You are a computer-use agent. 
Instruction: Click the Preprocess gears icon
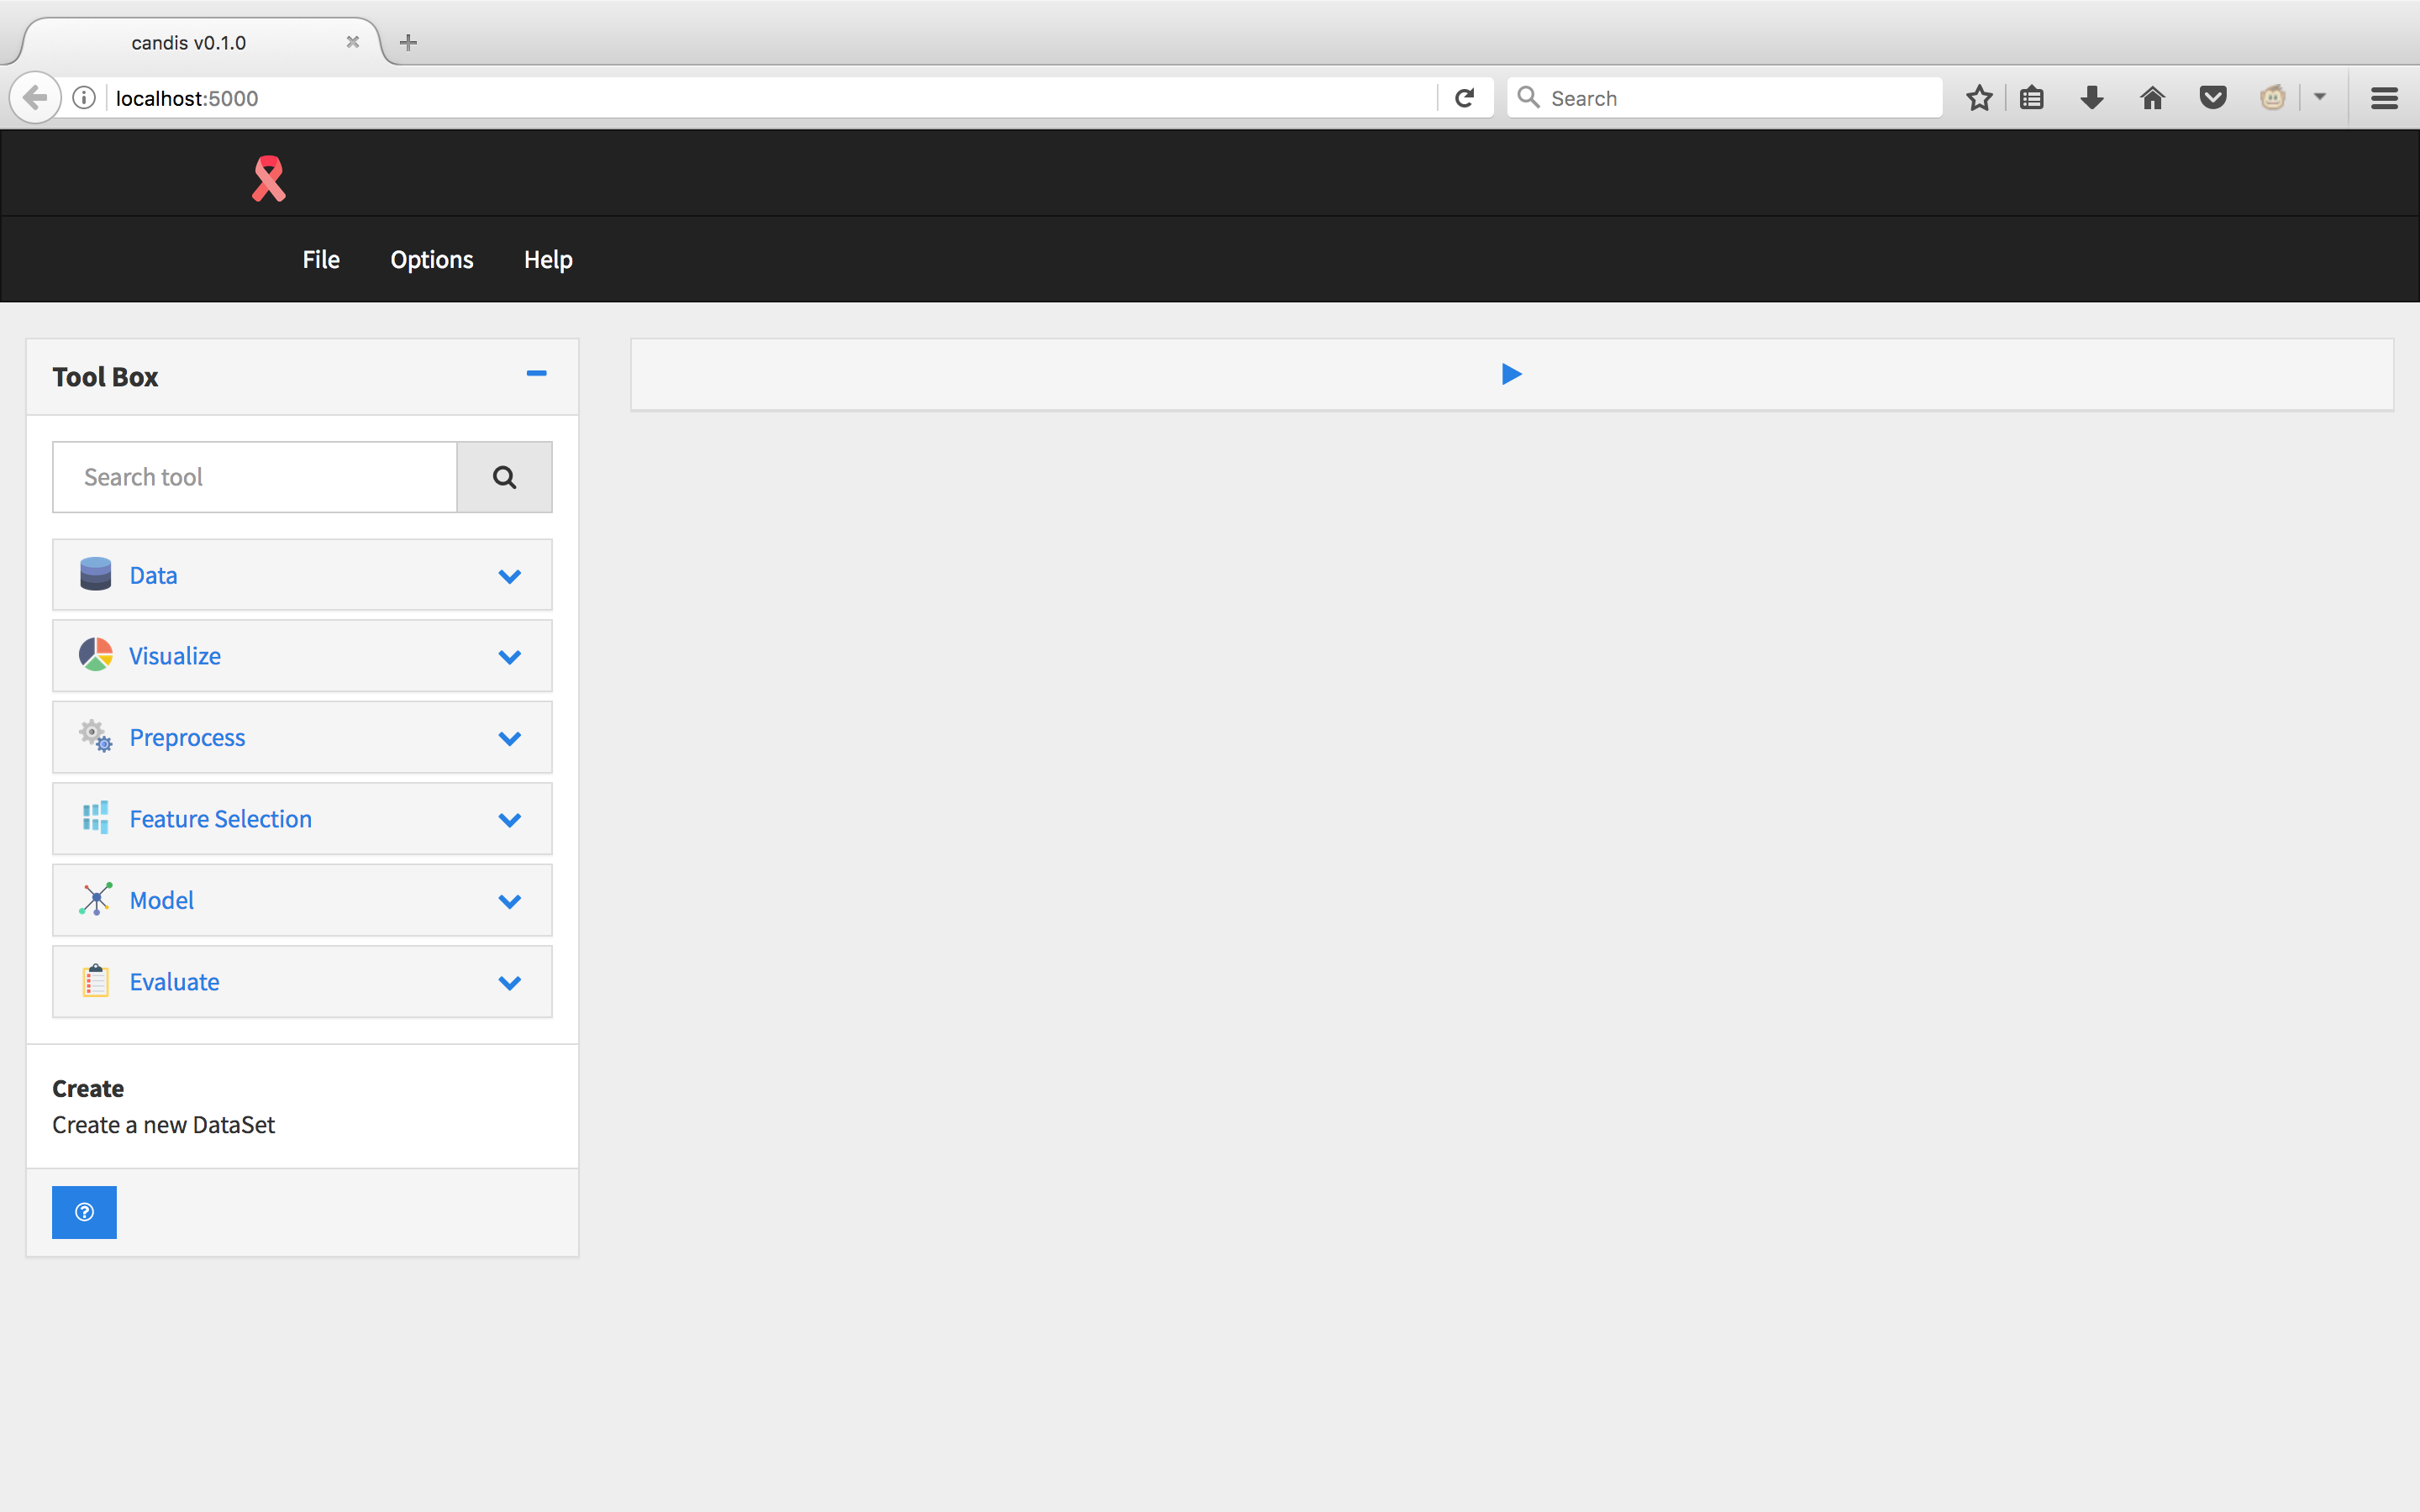click(x=96, y=736)
